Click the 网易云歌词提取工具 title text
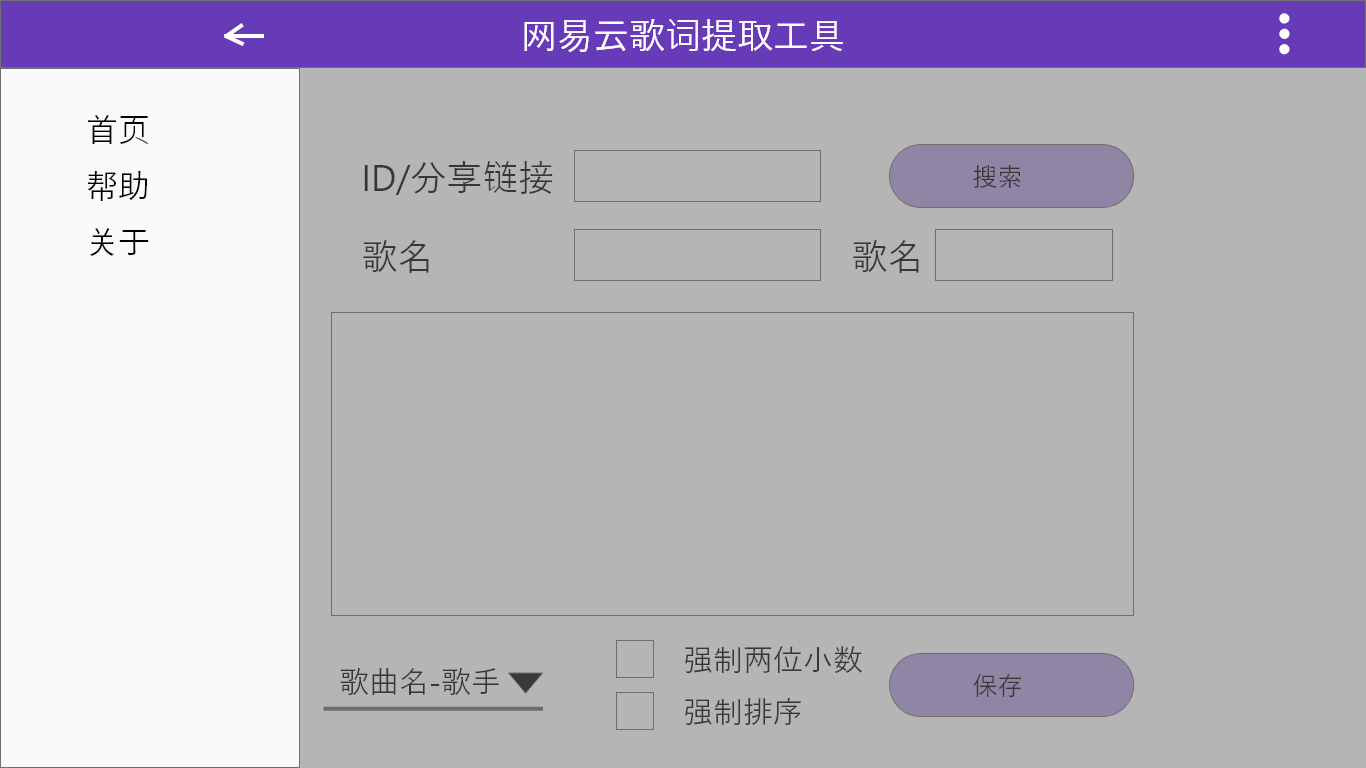The image size is (1366, 768). point(683,36)
